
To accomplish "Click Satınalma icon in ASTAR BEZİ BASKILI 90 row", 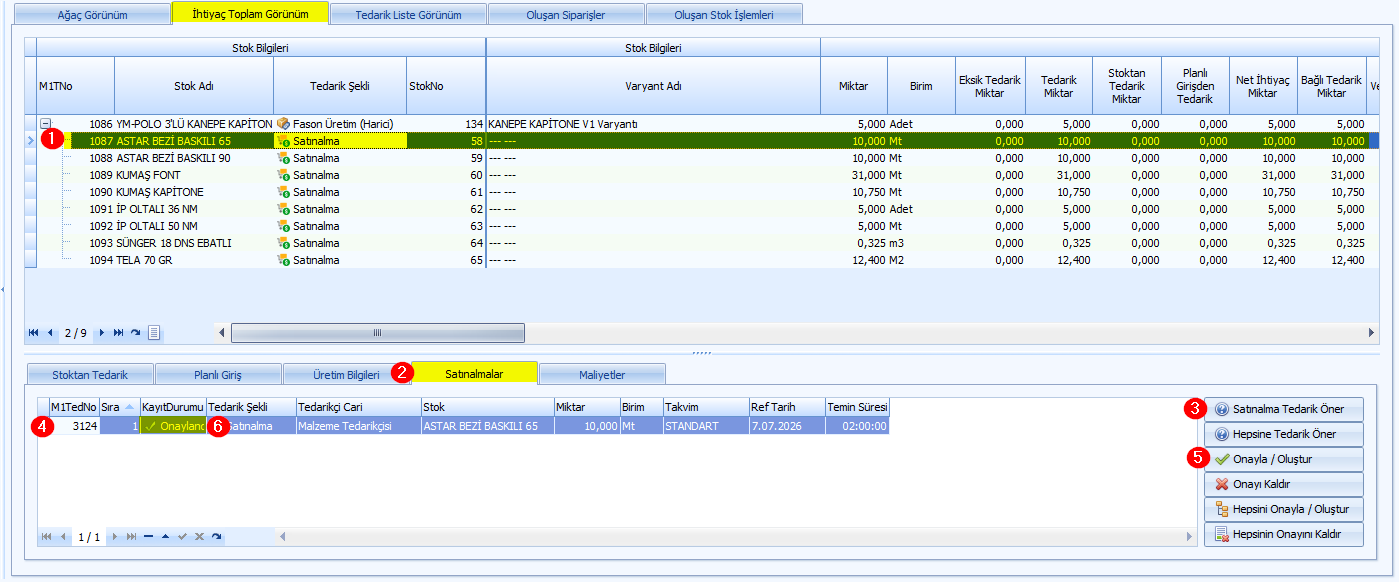I will coord(283,158).
